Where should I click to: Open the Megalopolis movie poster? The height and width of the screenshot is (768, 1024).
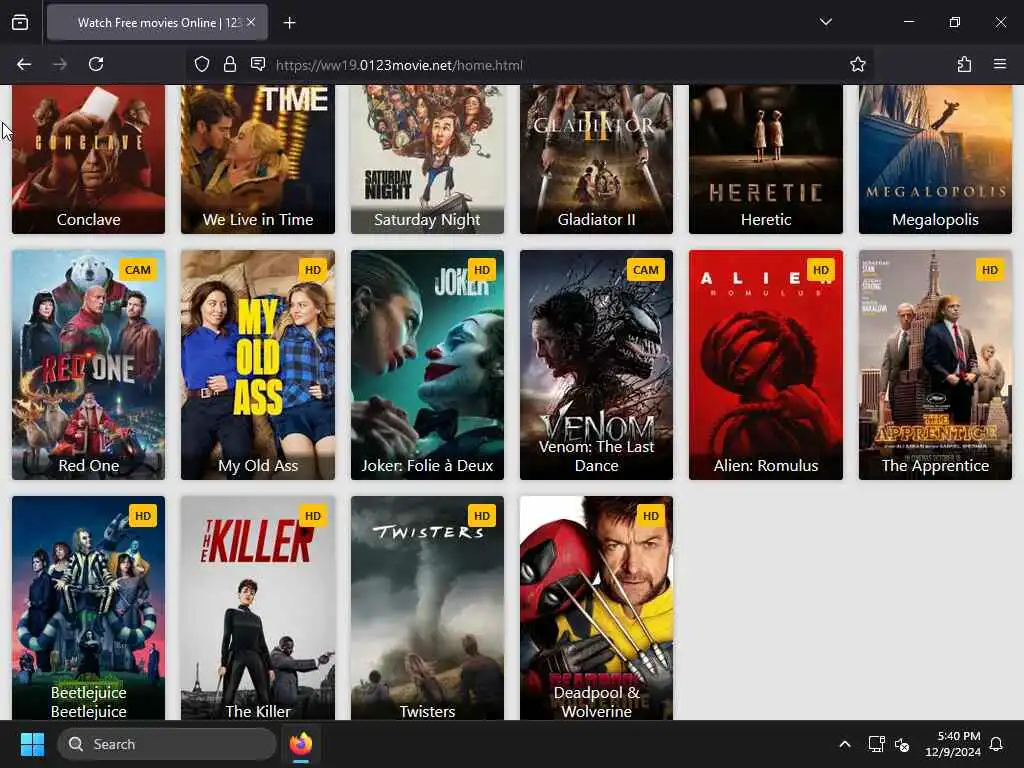coord(935,159)
